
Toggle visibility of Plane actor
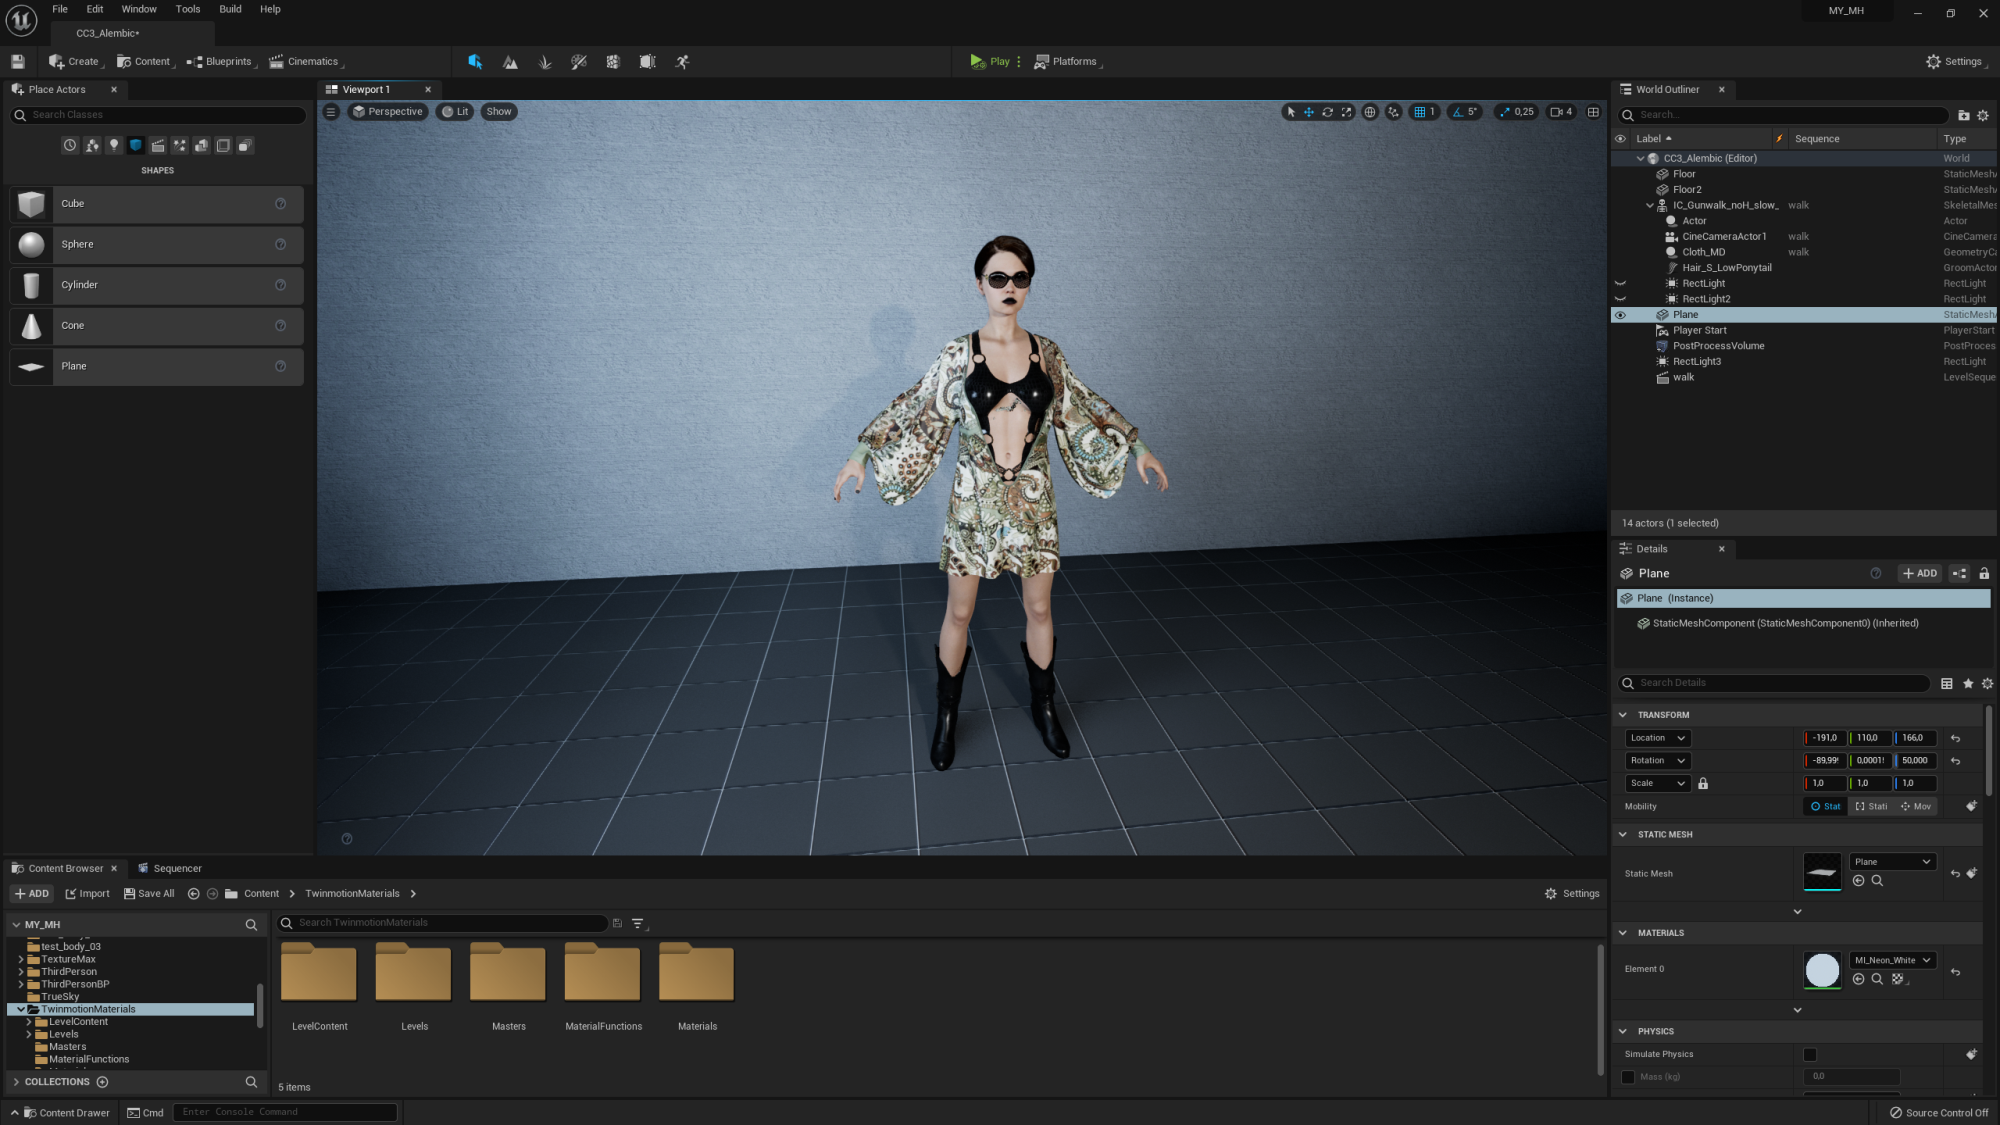1621,315
